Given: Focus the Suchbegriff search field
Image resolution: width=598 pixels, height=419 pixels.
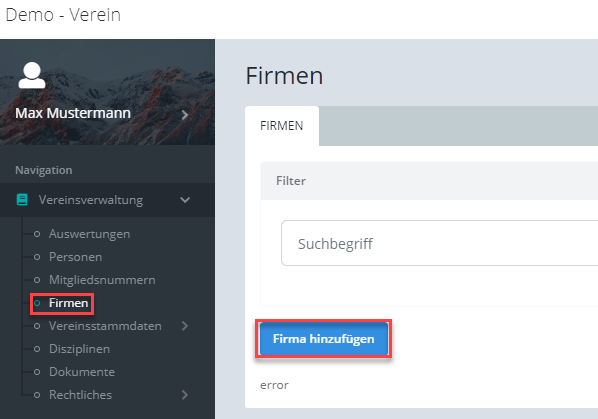Looking at the screenshot, I should click(439, 243).
